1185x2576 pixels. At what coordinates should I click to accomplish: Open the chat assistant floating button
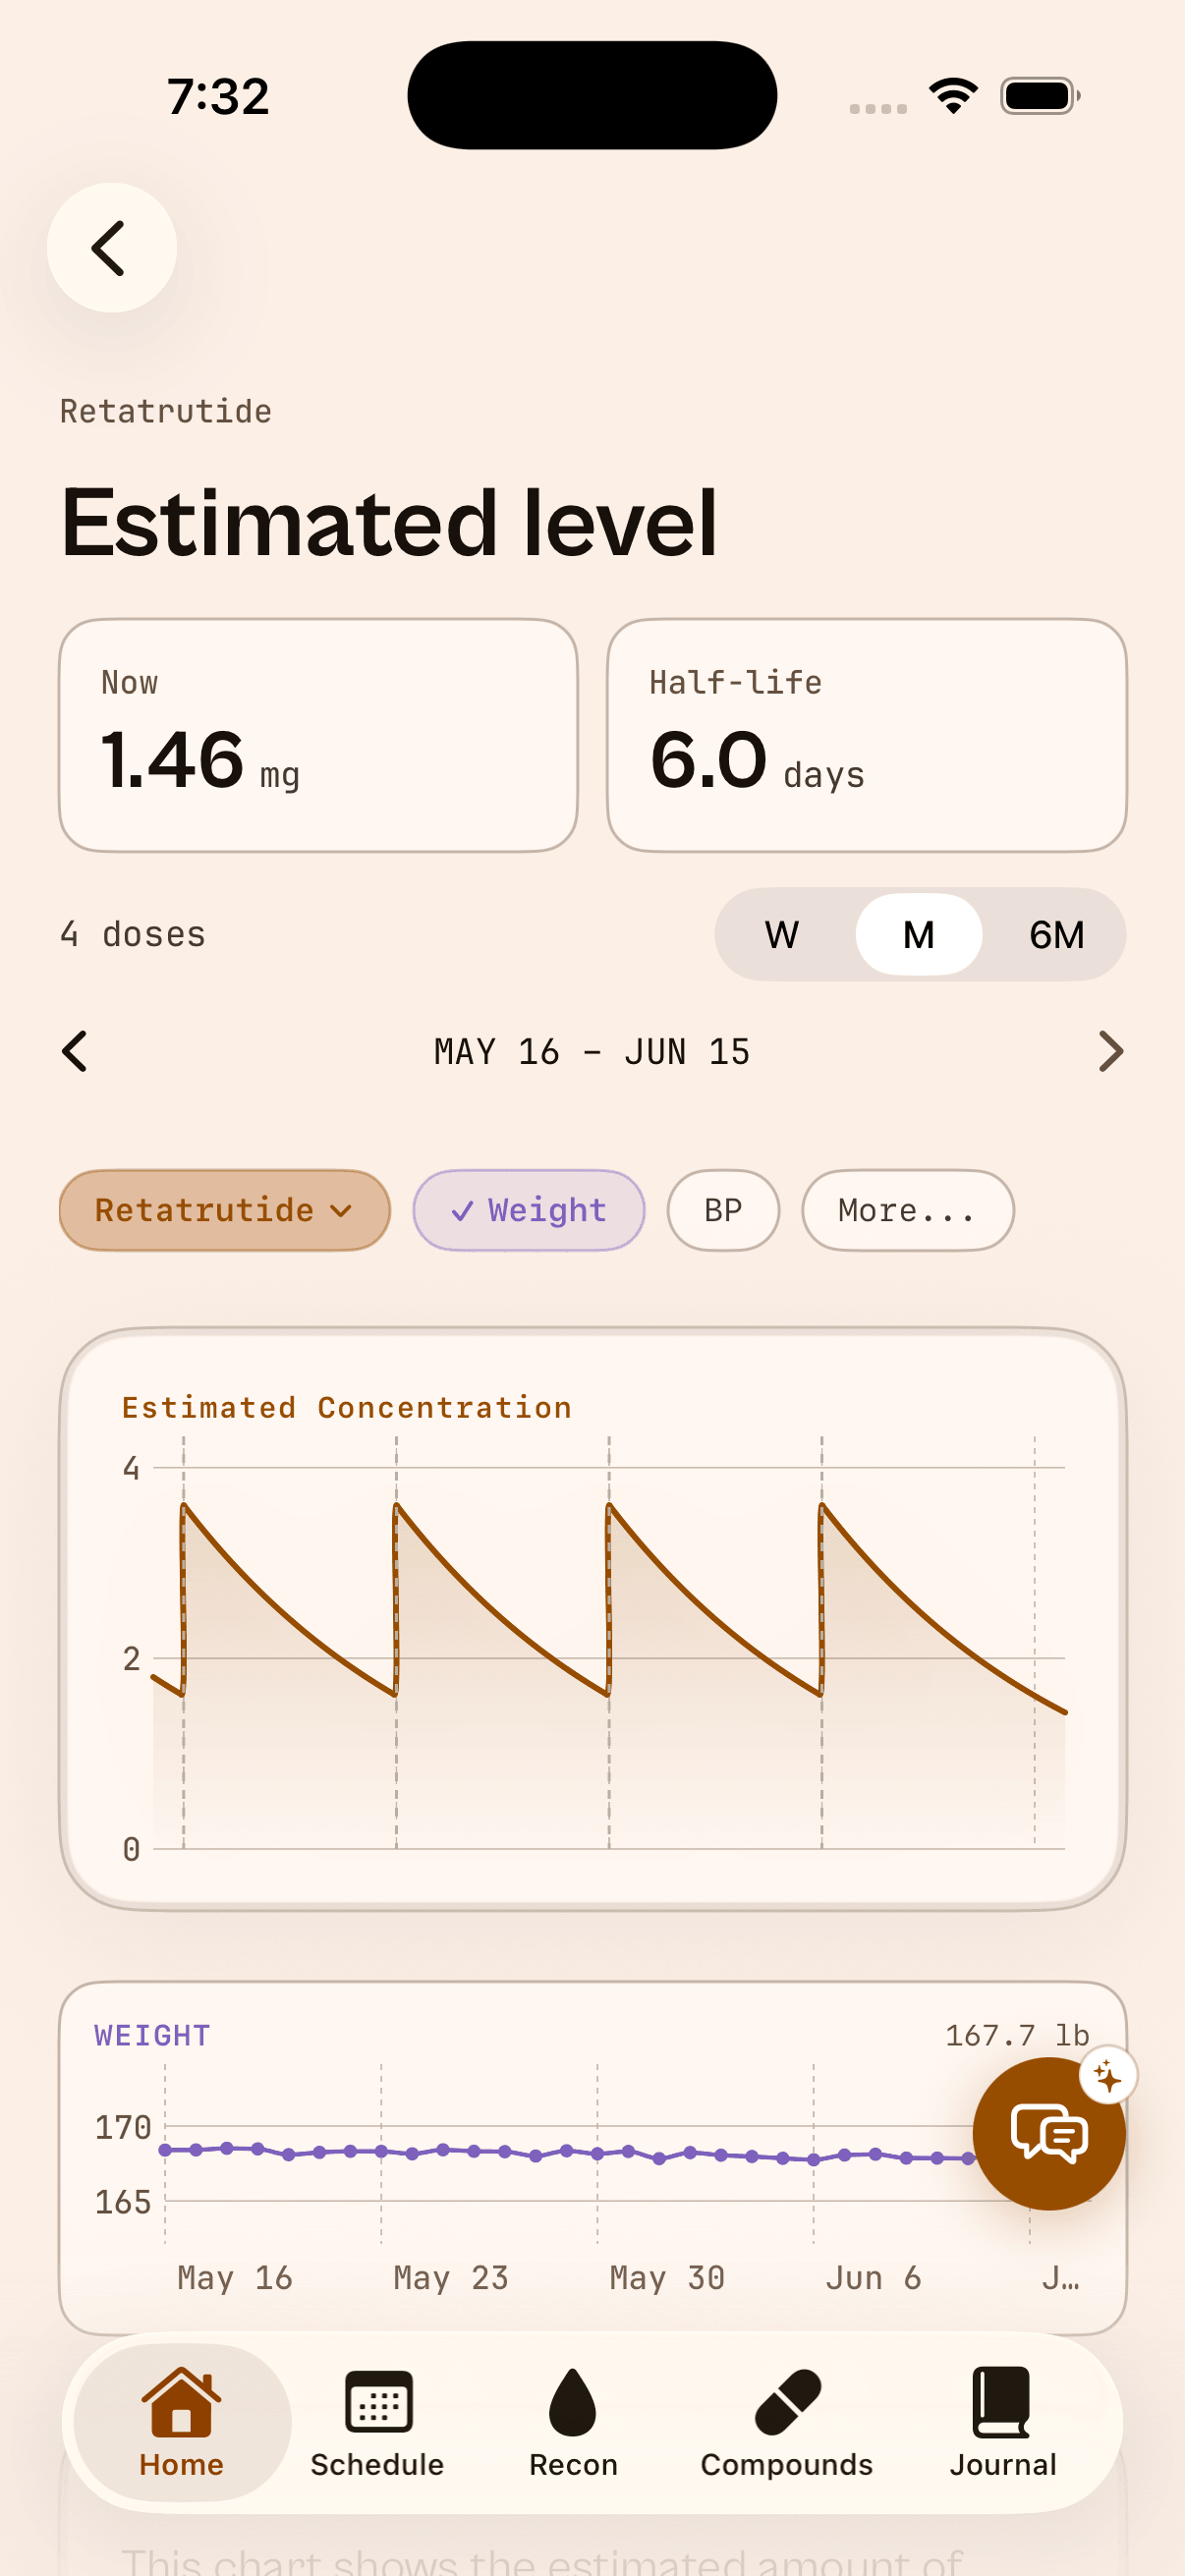[x=1048, y=2133]
